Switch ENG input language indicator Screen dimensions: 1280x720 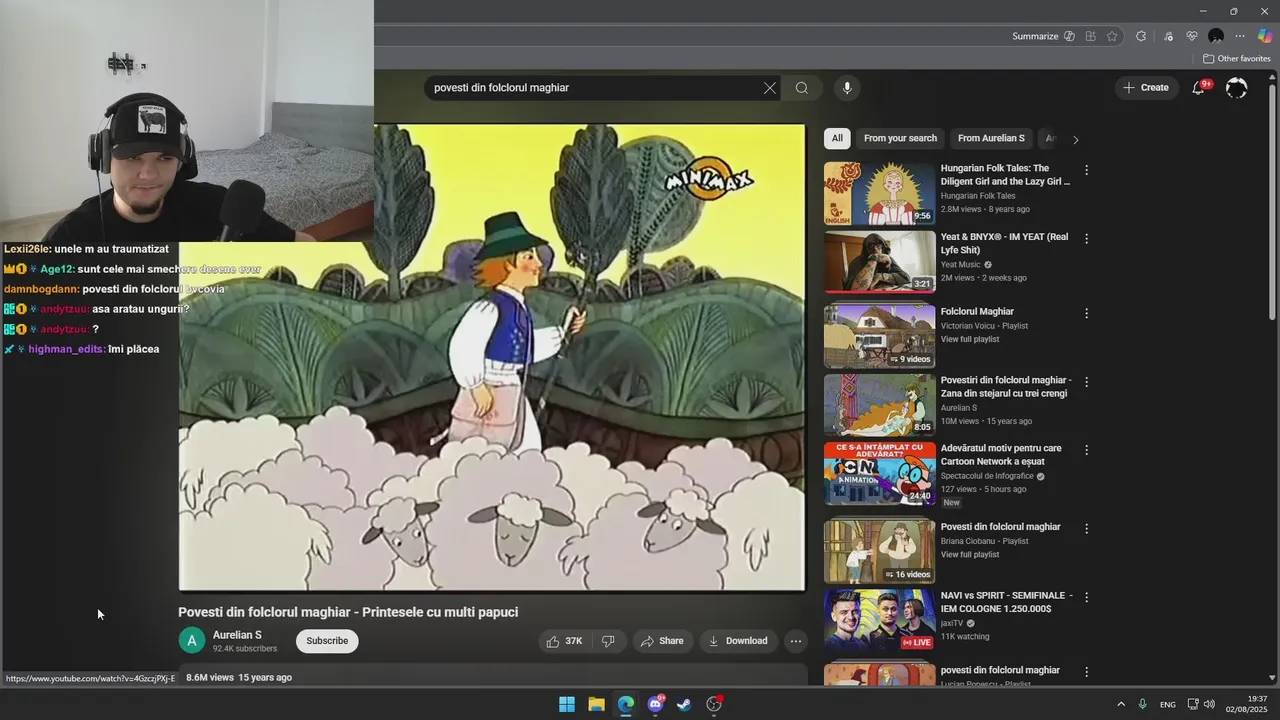[x=1168, y=705]
